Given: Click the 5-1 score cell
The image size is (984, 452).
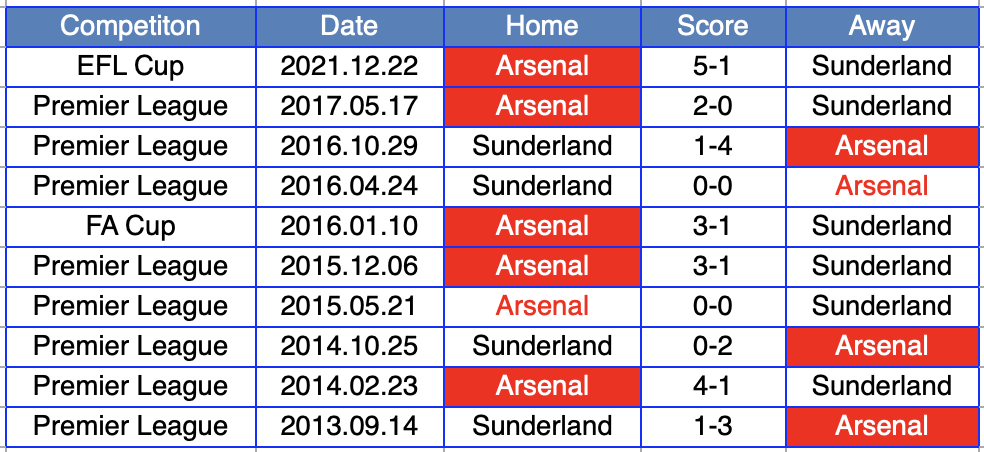Looking at the screenshot, I should 712,66.
